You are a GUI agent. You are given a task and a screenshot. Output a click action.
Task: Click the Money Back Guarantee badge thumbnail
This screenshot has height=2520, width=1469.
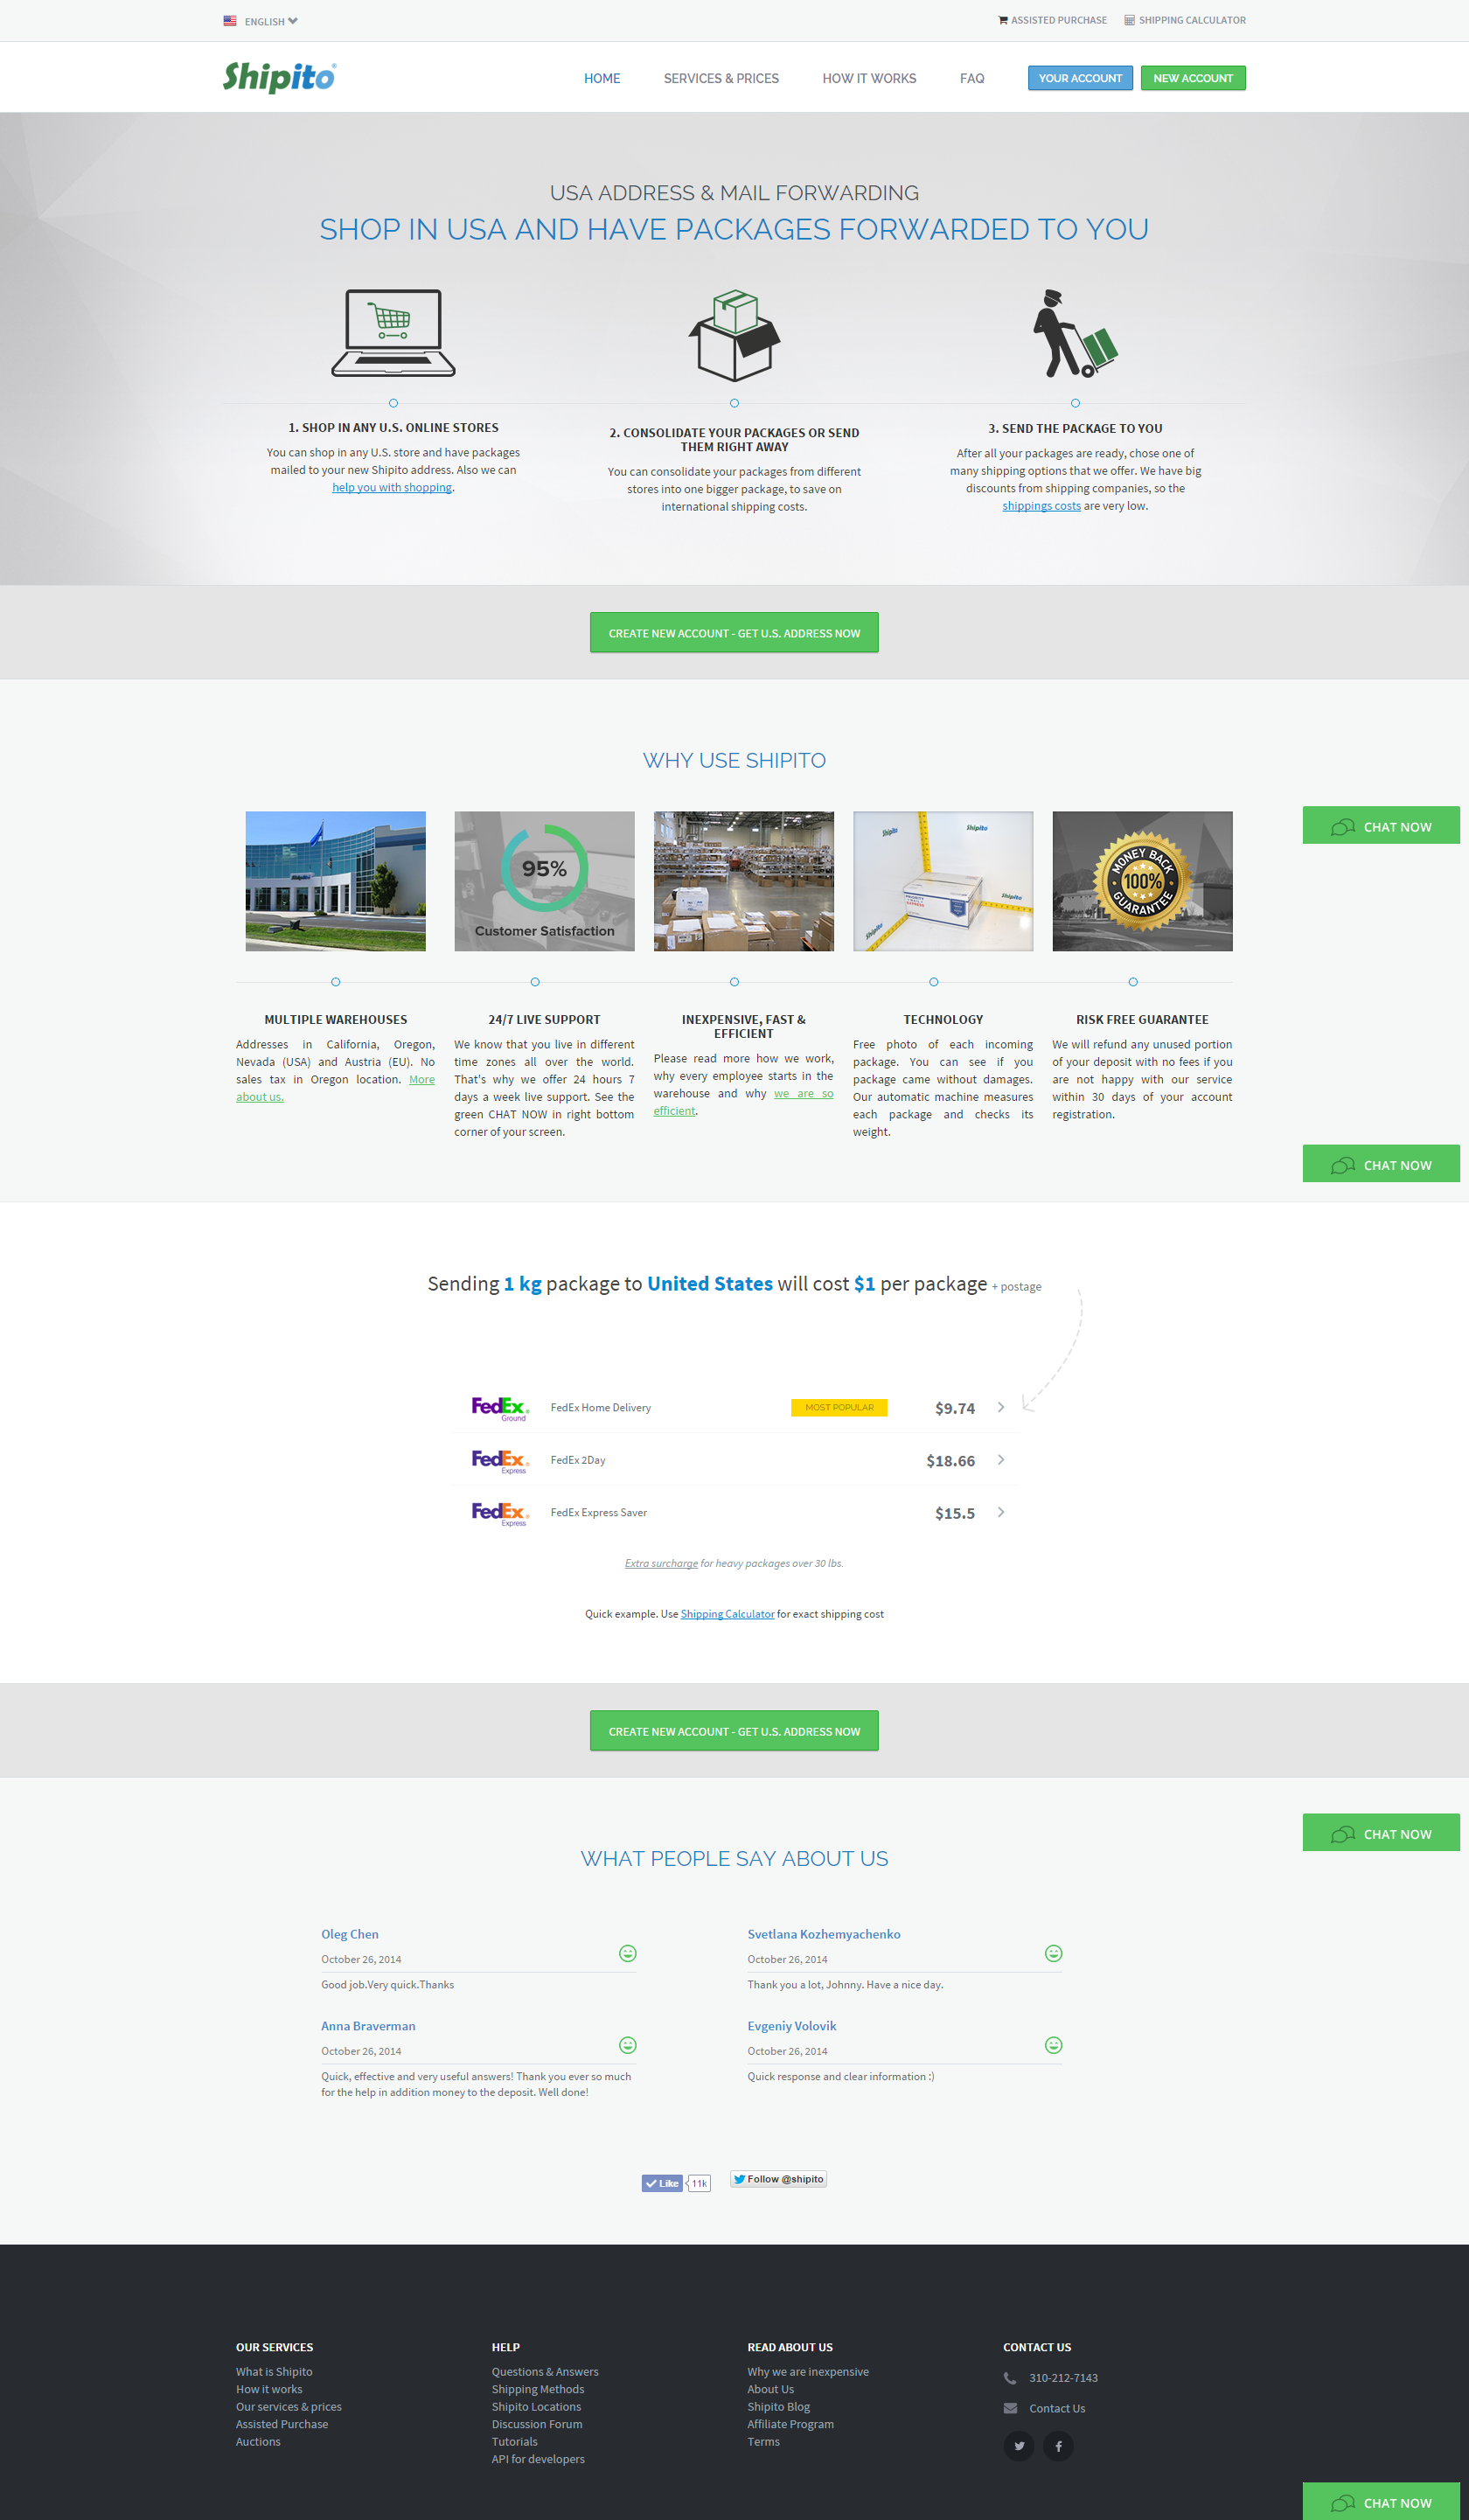point(1142,881)
